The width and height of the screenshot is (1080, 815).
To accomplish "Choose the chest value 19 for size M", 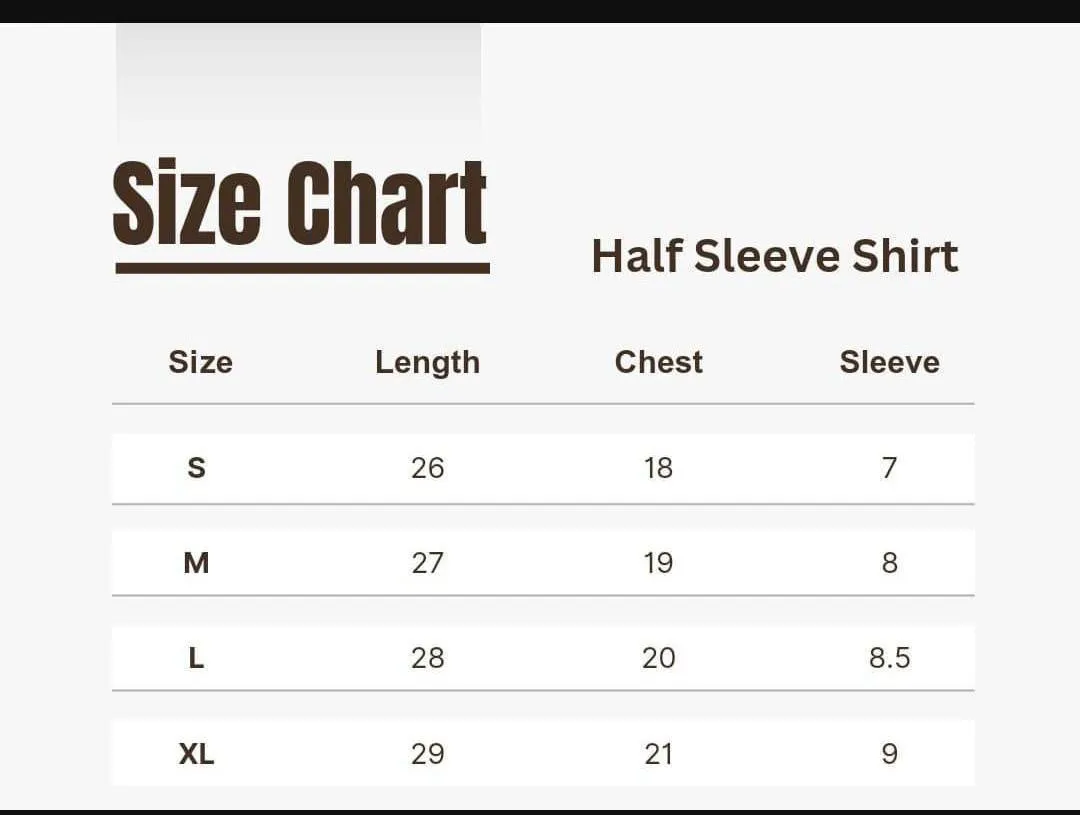I will click(x=658, y=563).
